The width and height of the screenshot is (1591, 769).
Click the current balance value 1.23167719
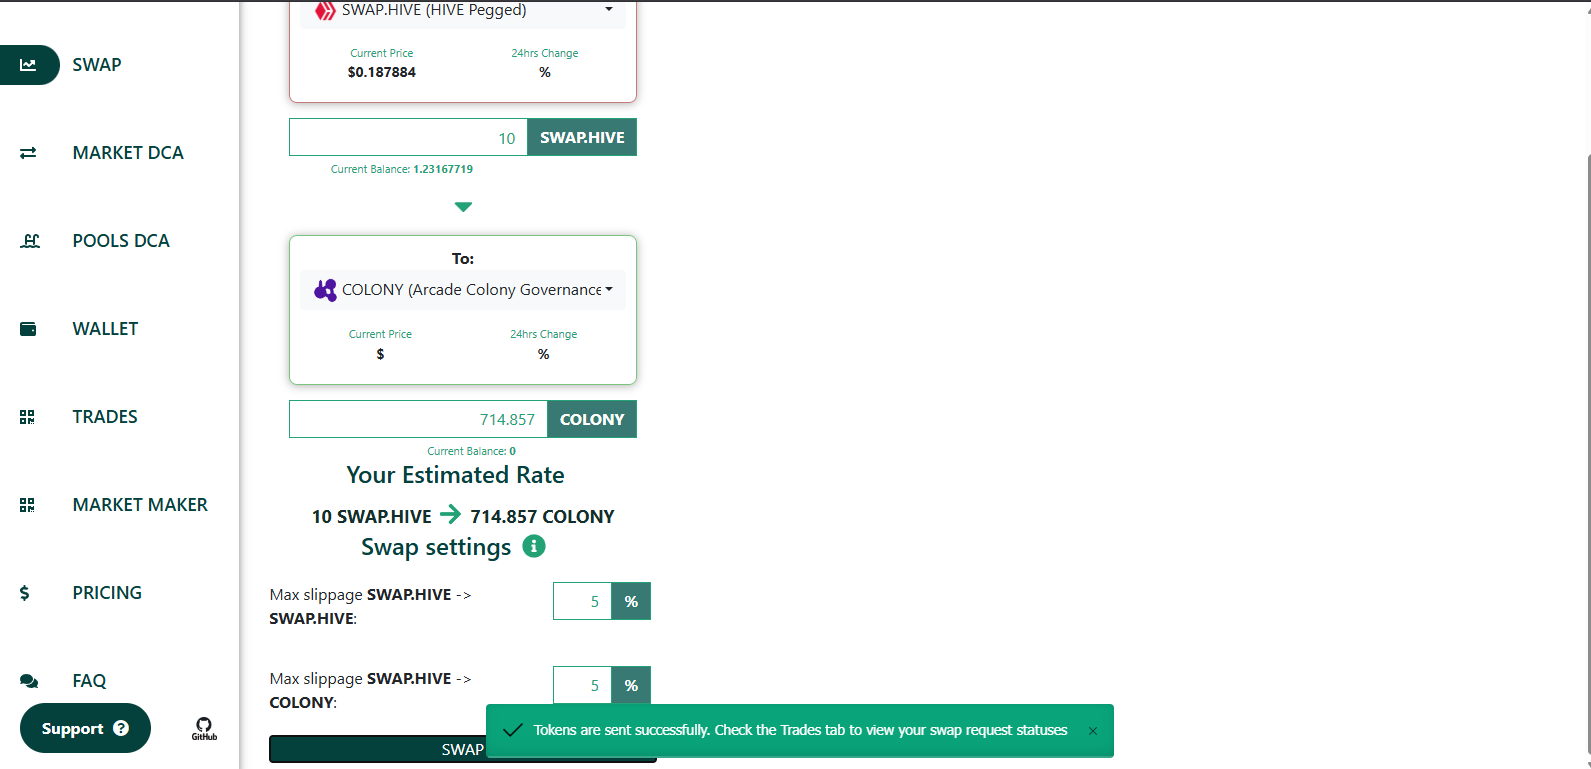[443, 169]
